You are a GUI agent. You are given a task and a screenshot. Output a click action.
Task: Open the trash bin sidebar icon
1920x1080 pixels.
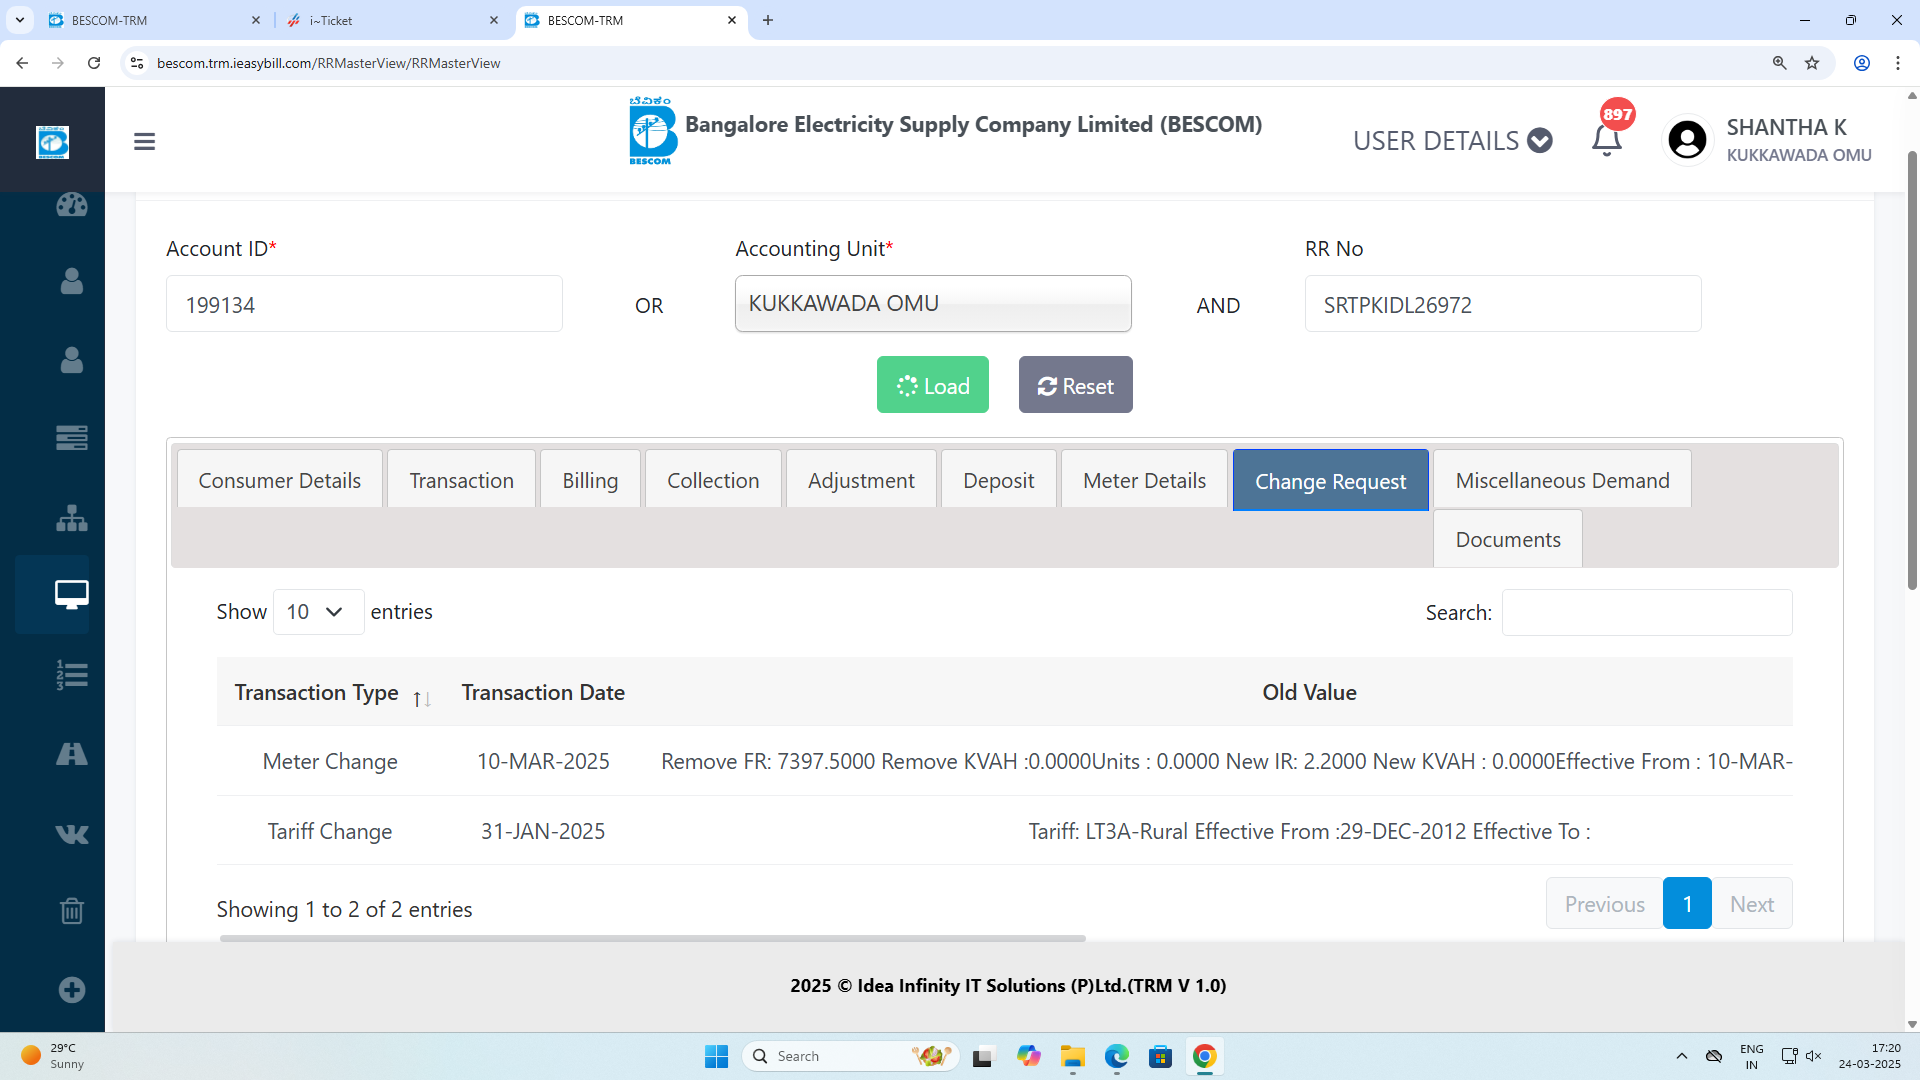coord(71,911)
